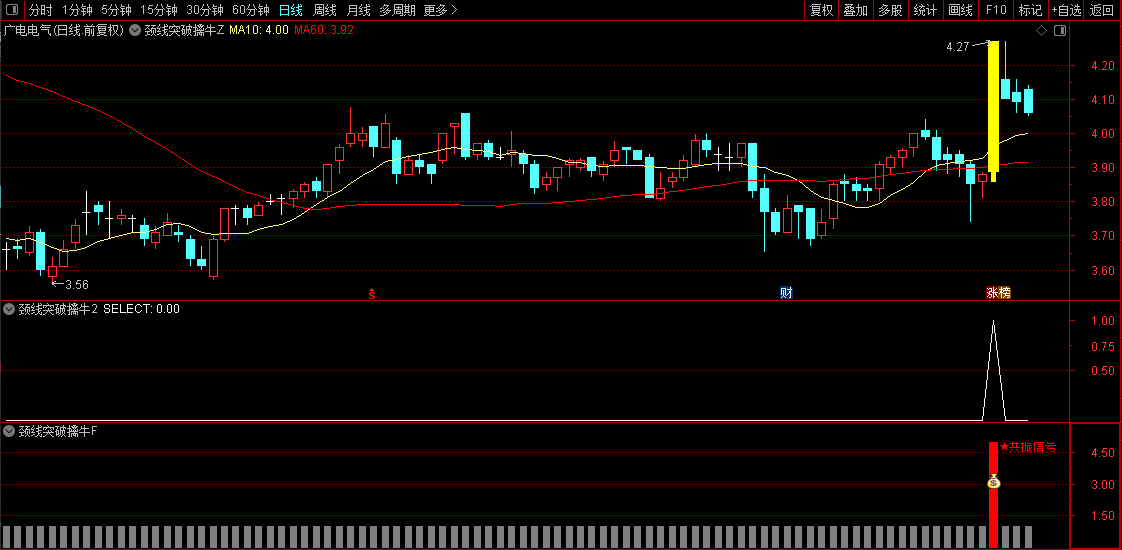Switch to 60分钟 chart period
The height and width of the screenshot is (550, 1122).
(x=250, y=10)
